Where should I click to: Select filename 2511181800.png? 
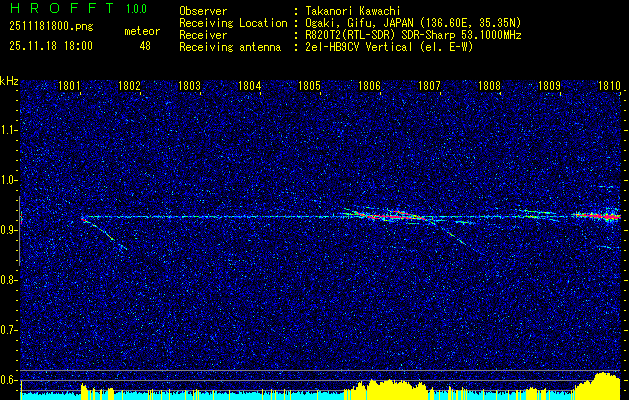(x=51, y=27)
